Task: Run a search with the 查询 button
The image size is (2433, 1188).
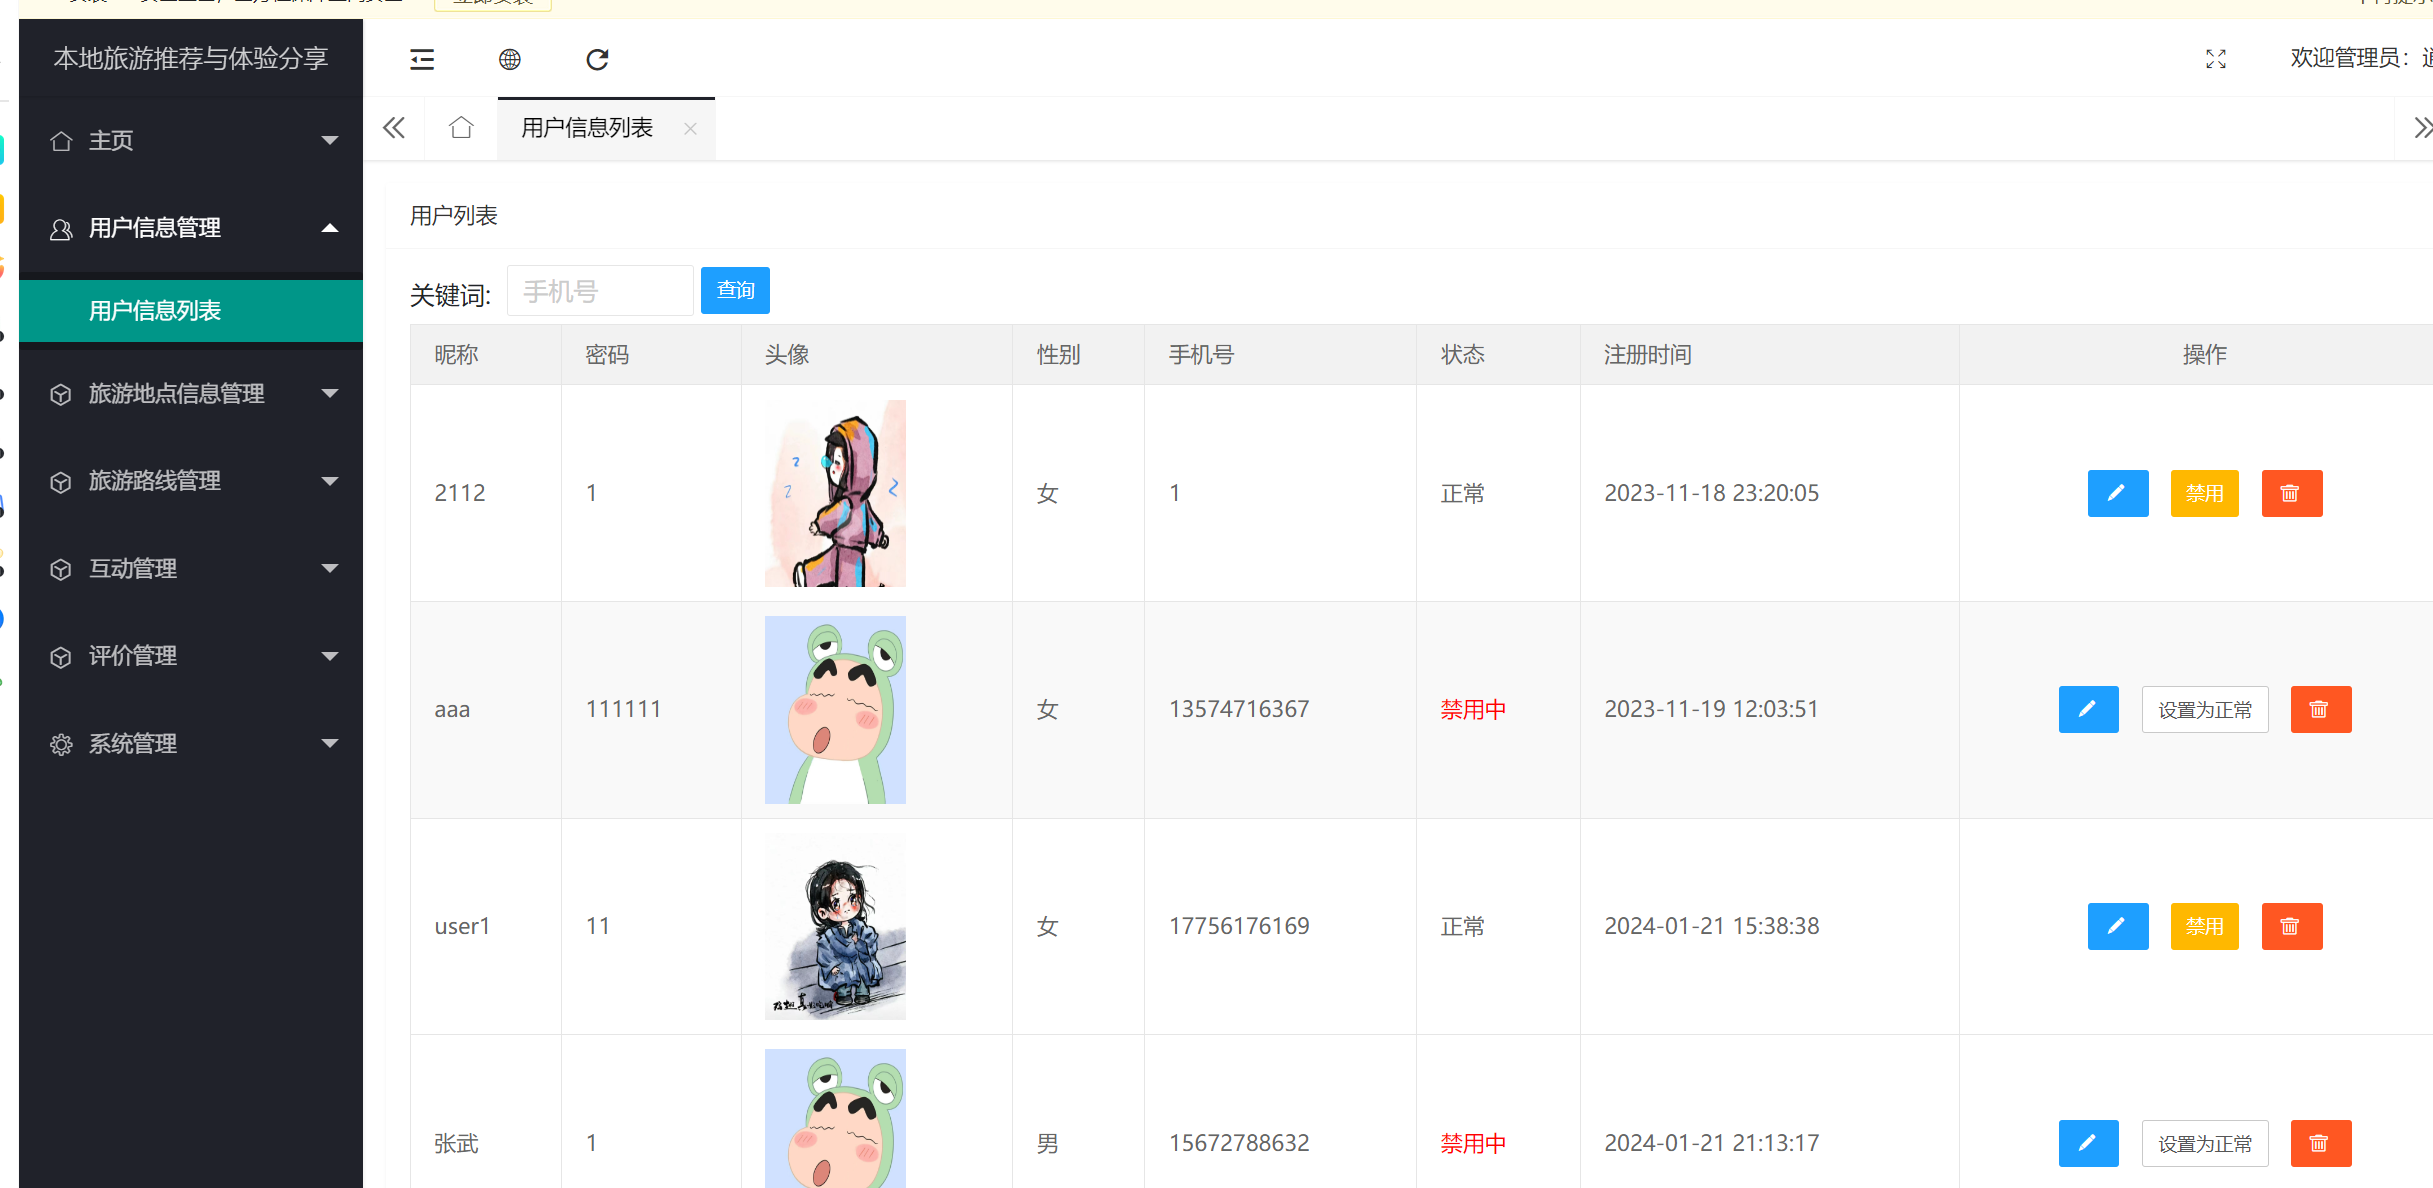Action: tap(735, 290)
